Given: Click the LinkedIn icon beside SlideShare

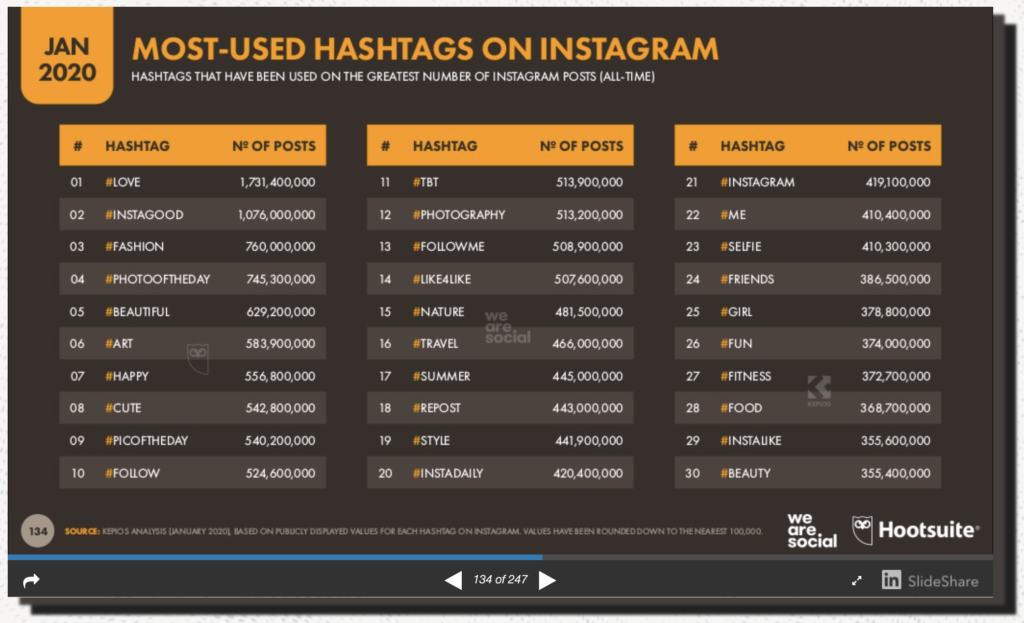Looking at the screenshot, I should point(891,580).
